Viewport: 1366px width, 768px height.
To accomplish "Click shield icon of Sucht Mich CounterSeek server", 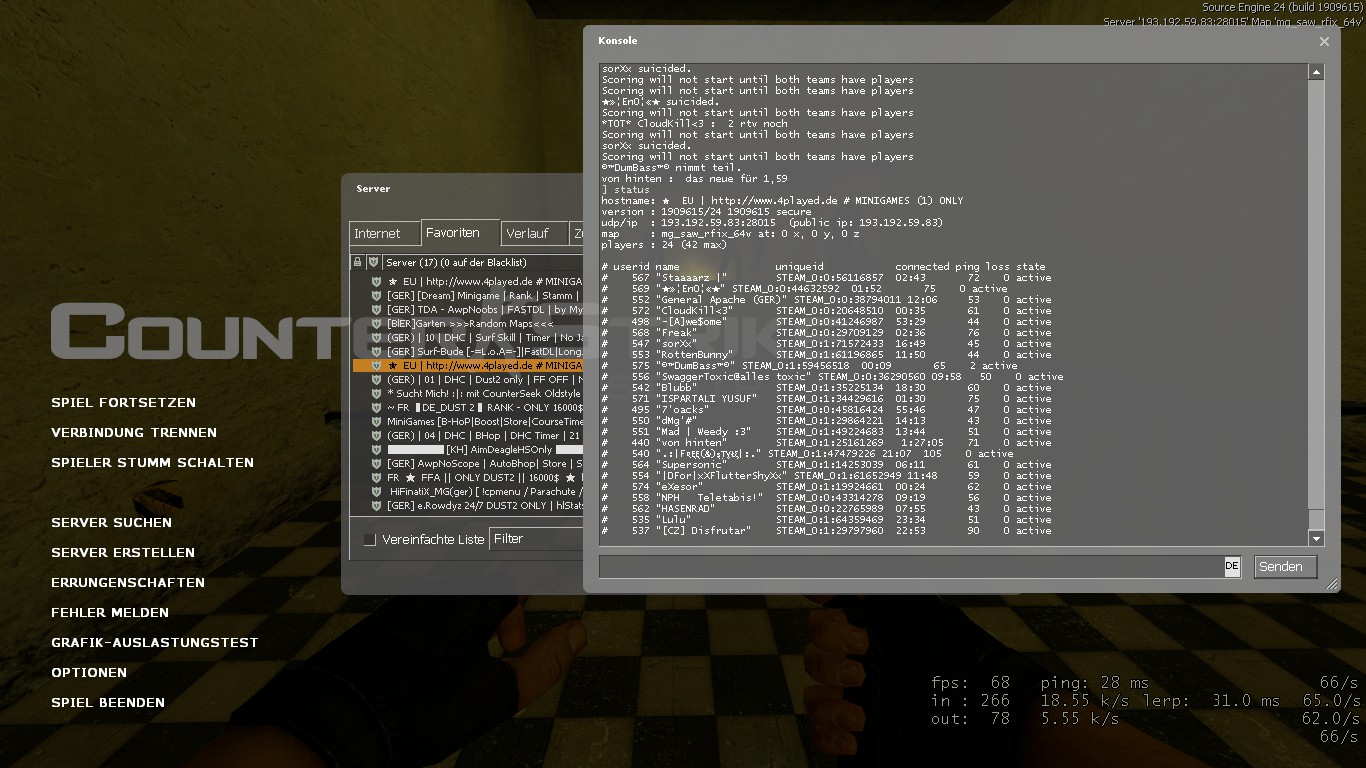I will point(376,394).
